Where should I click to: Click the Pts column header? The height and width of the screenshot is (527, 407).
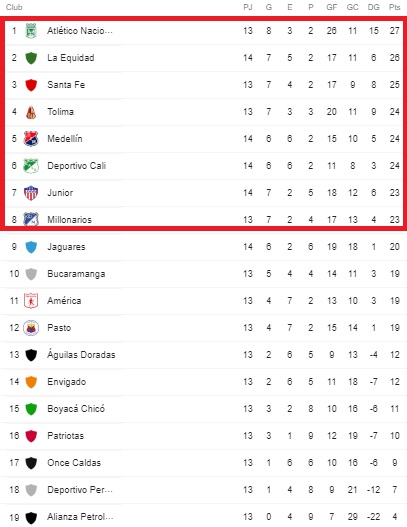(x=394, y=7)
